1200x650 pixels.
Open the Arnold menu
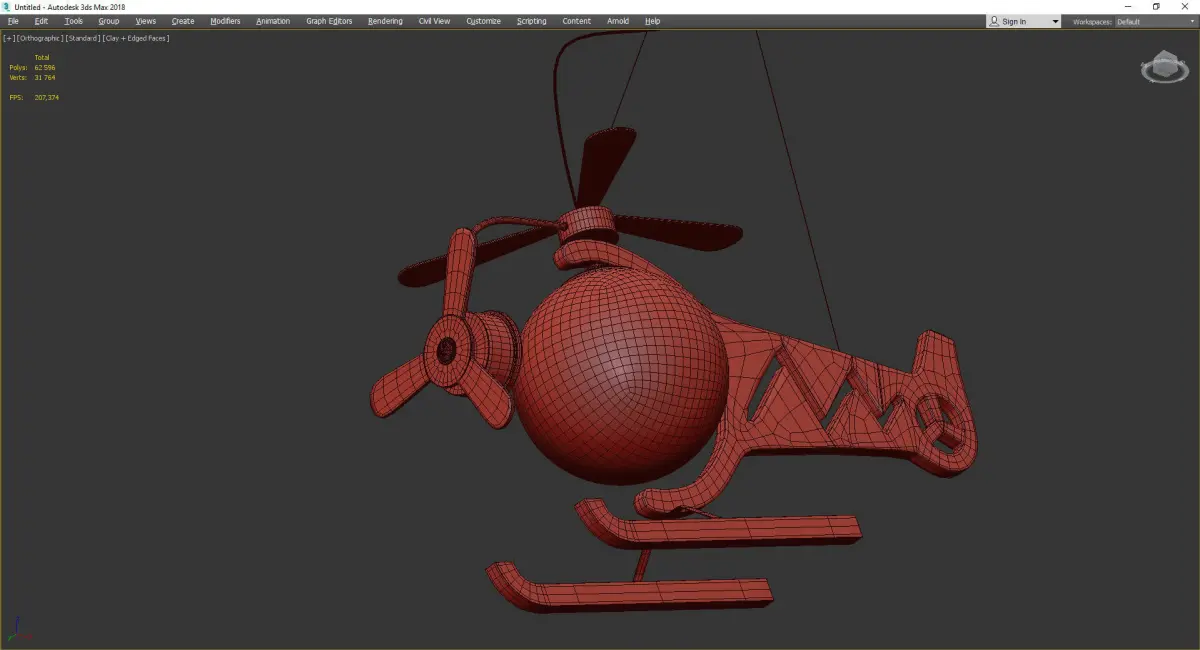pyautogui.click(x=618, y=21)
